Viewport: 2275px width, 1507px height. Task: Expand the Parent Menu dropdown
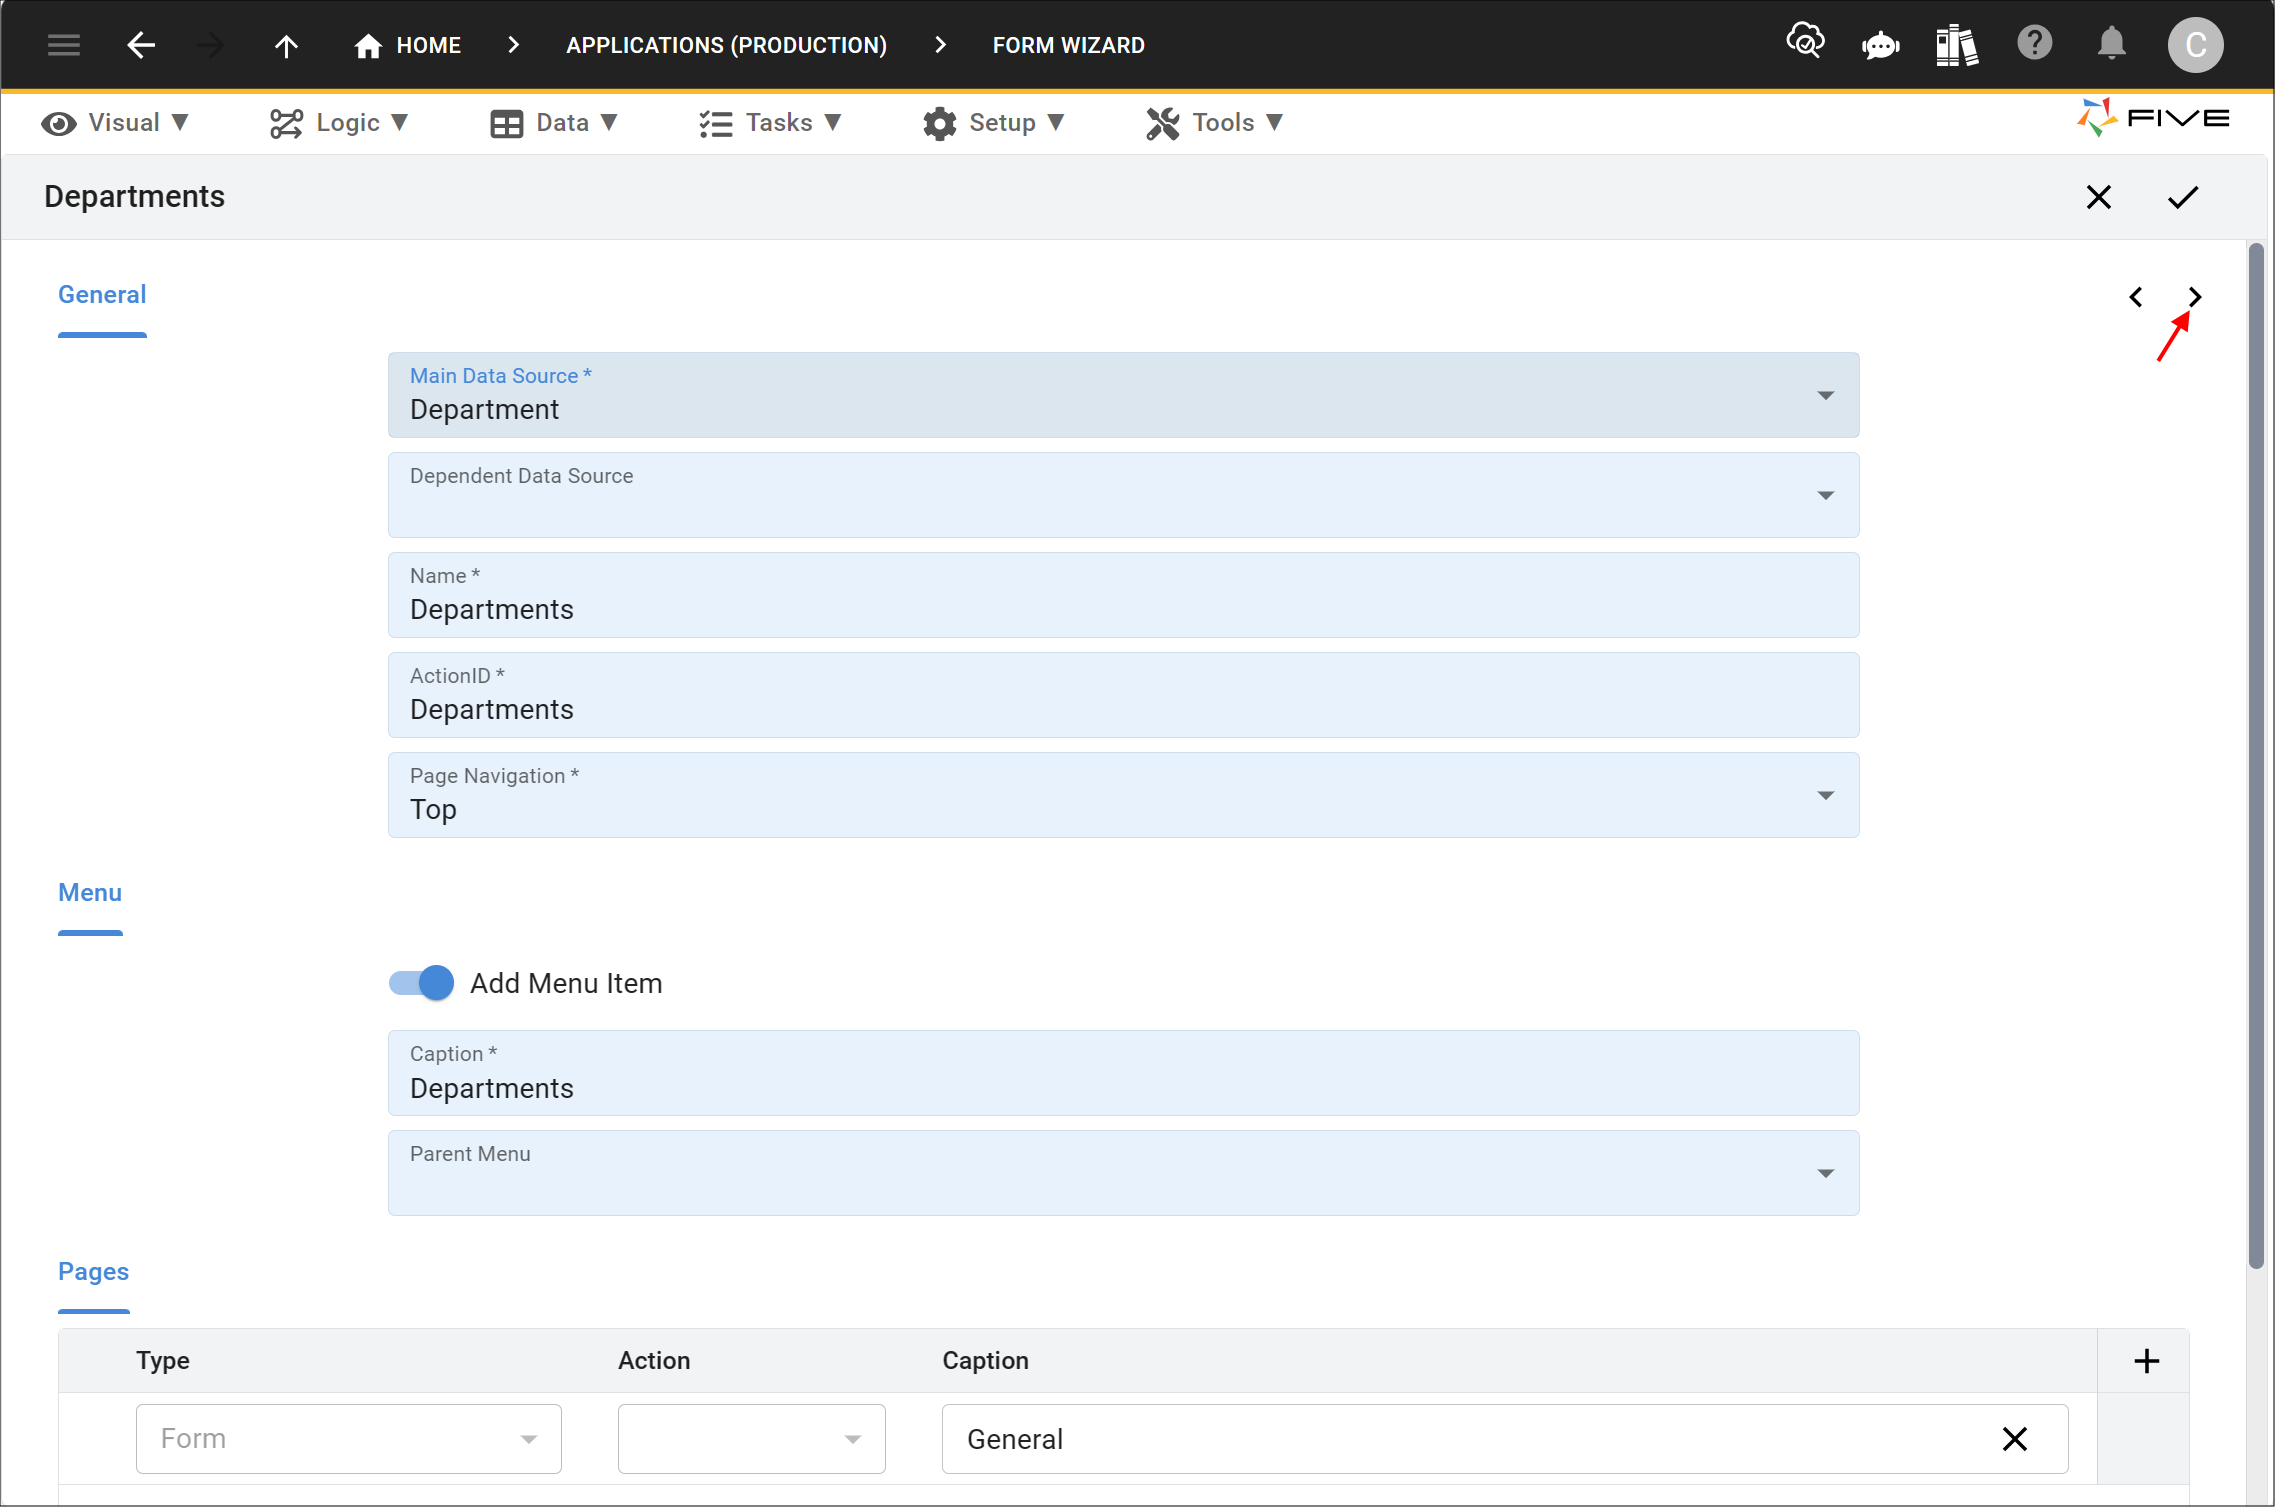coord(1825,1174)
